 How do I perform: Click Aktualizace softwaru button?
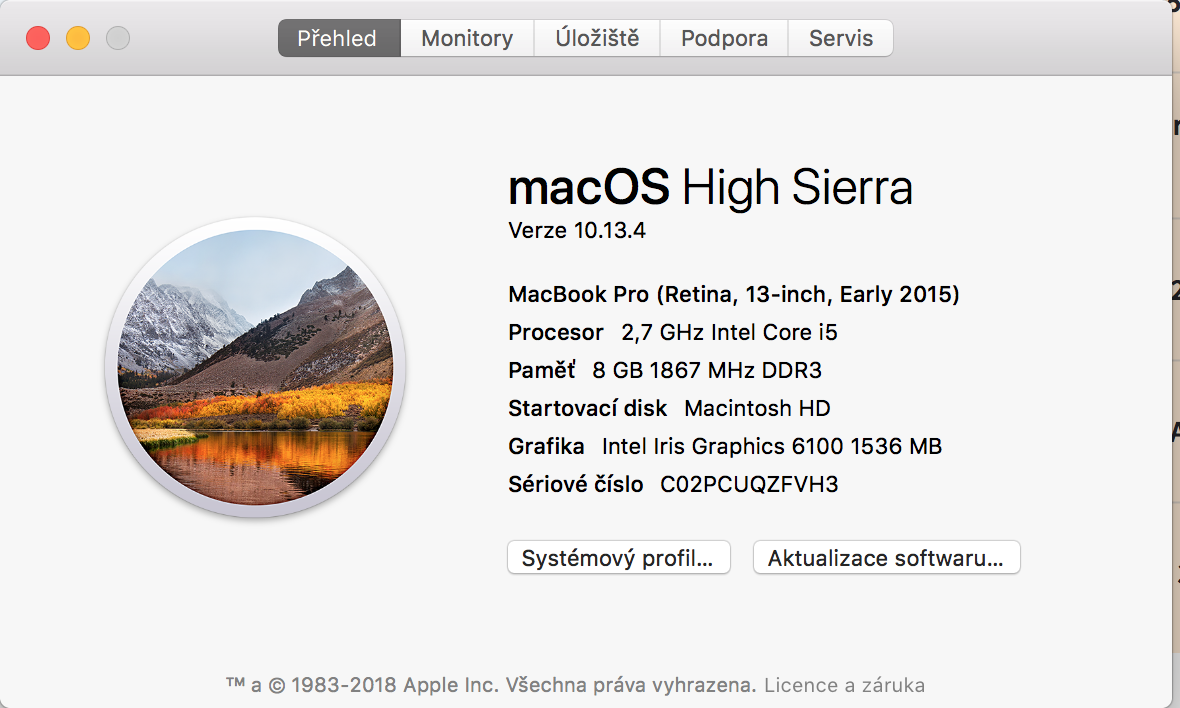point(886,558)
